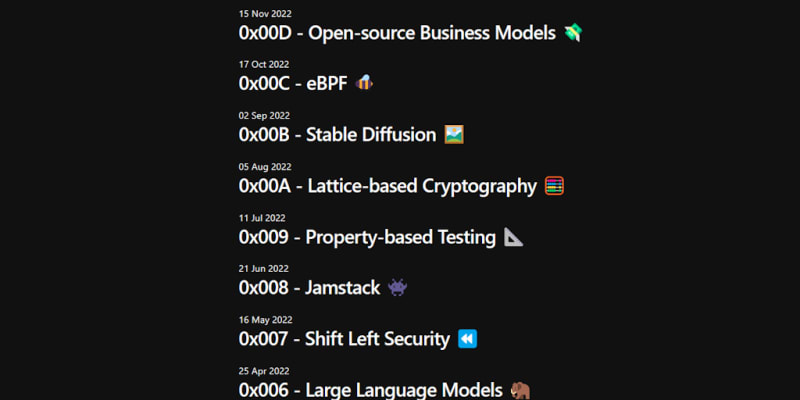Click the triangular ruler emoji icon

(513, 237)
